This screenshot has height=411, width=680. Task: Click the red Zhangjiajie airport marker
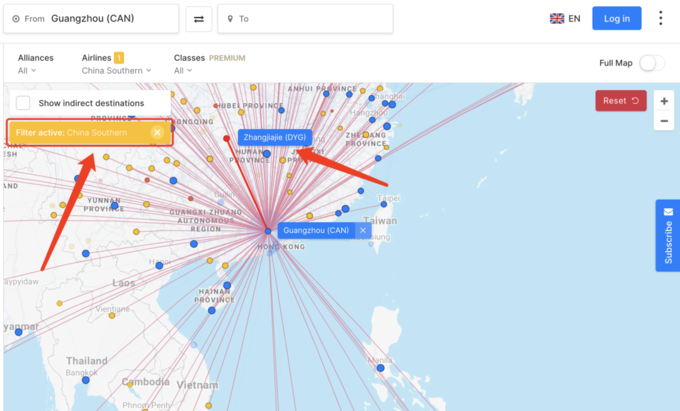(226, 138)
